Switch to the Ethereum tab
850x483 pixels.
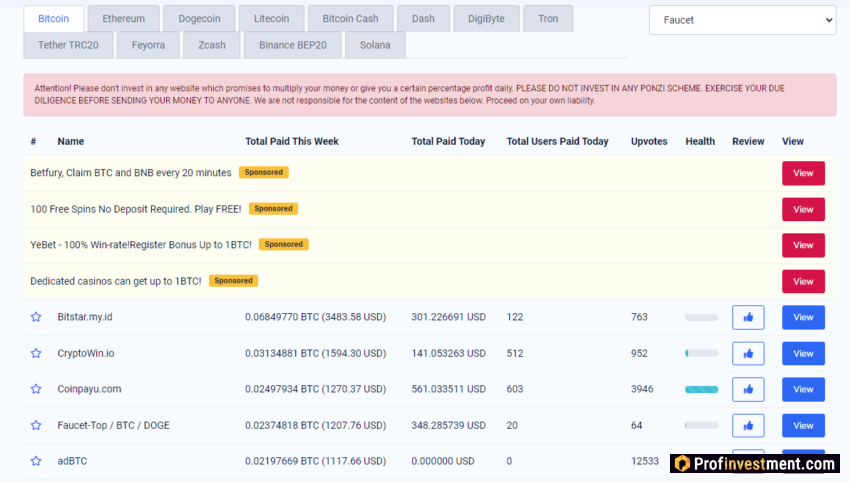tap(124, 18)
